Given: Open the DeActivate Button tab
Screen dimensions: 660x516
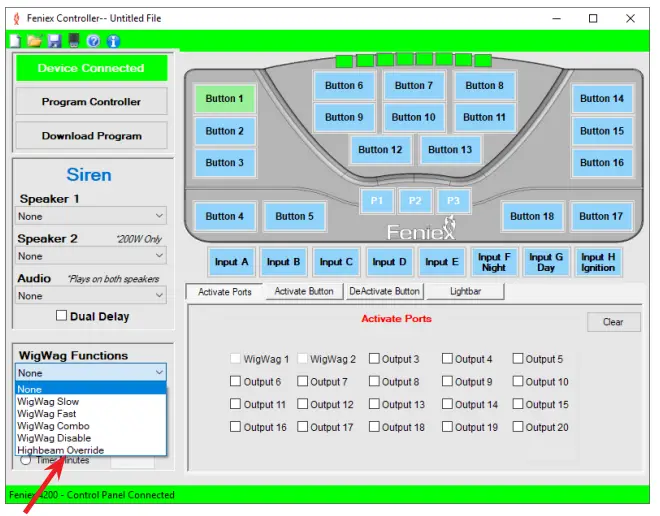Looking at the screenshot, I should coord(384,291).
